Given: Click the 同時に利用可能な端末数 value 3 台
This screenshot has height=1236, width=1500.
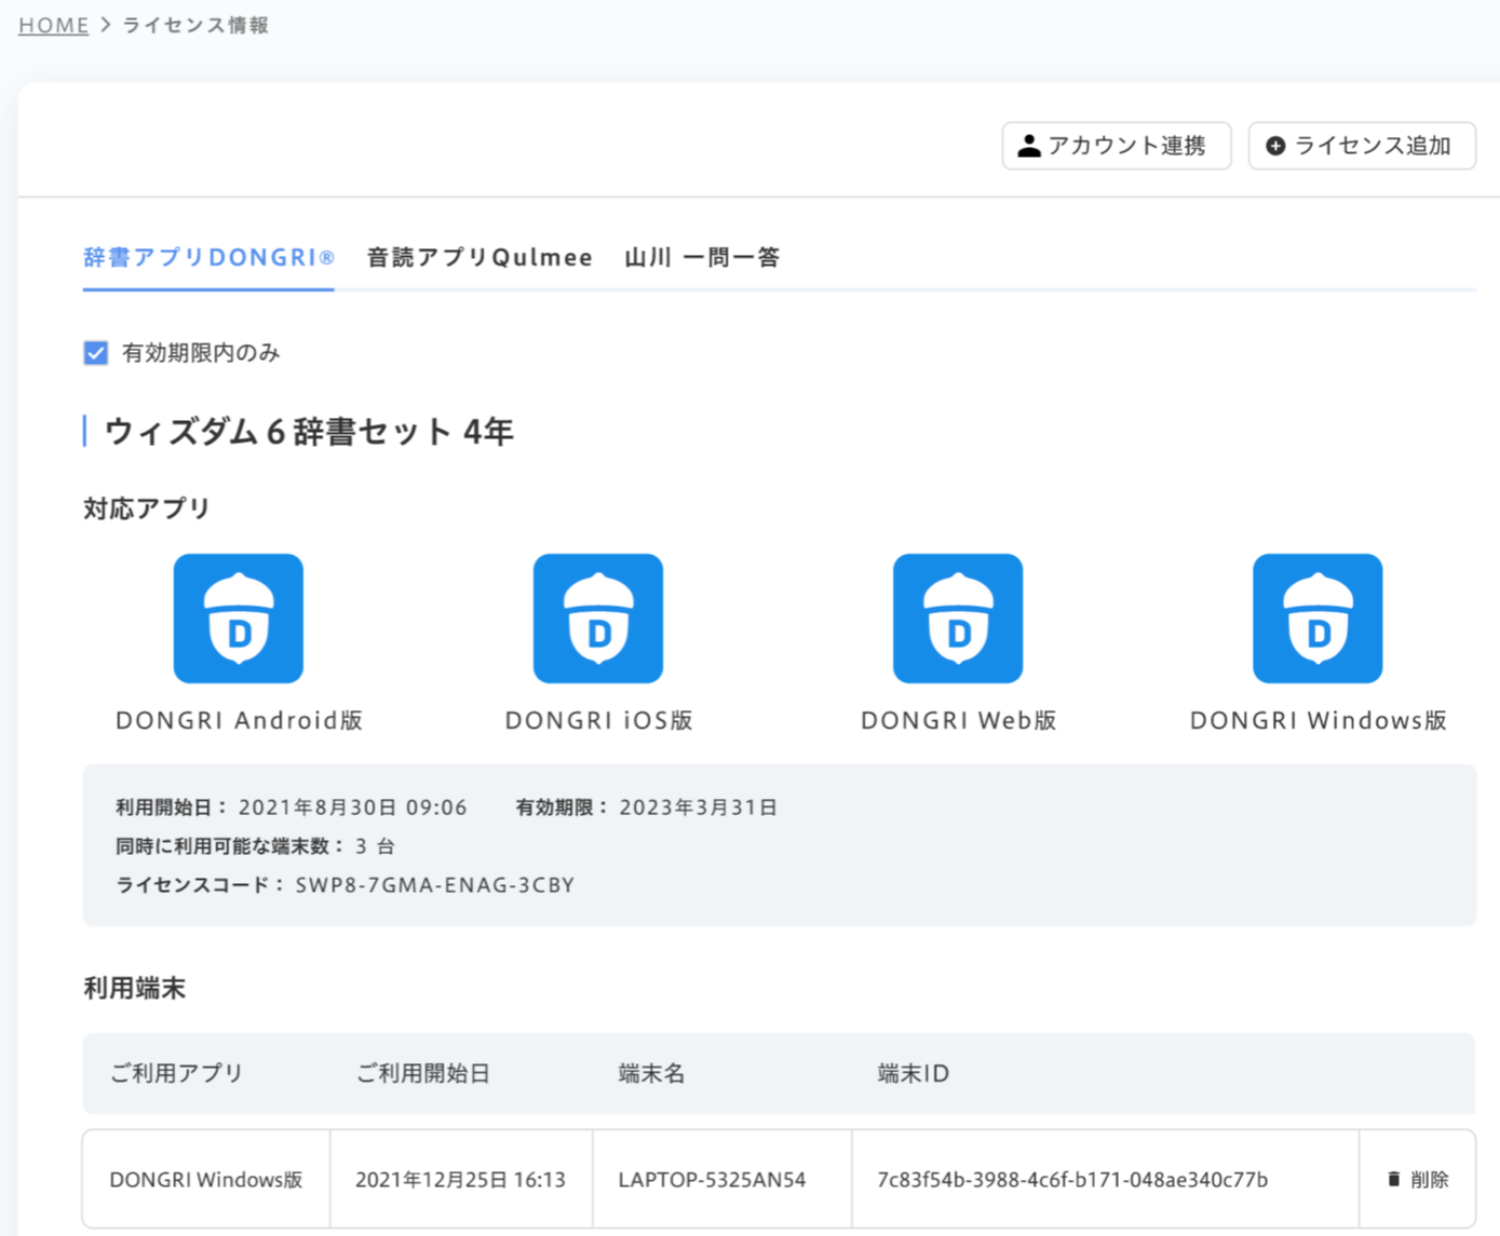Looking at the screenshot, I should pos(375,846).
